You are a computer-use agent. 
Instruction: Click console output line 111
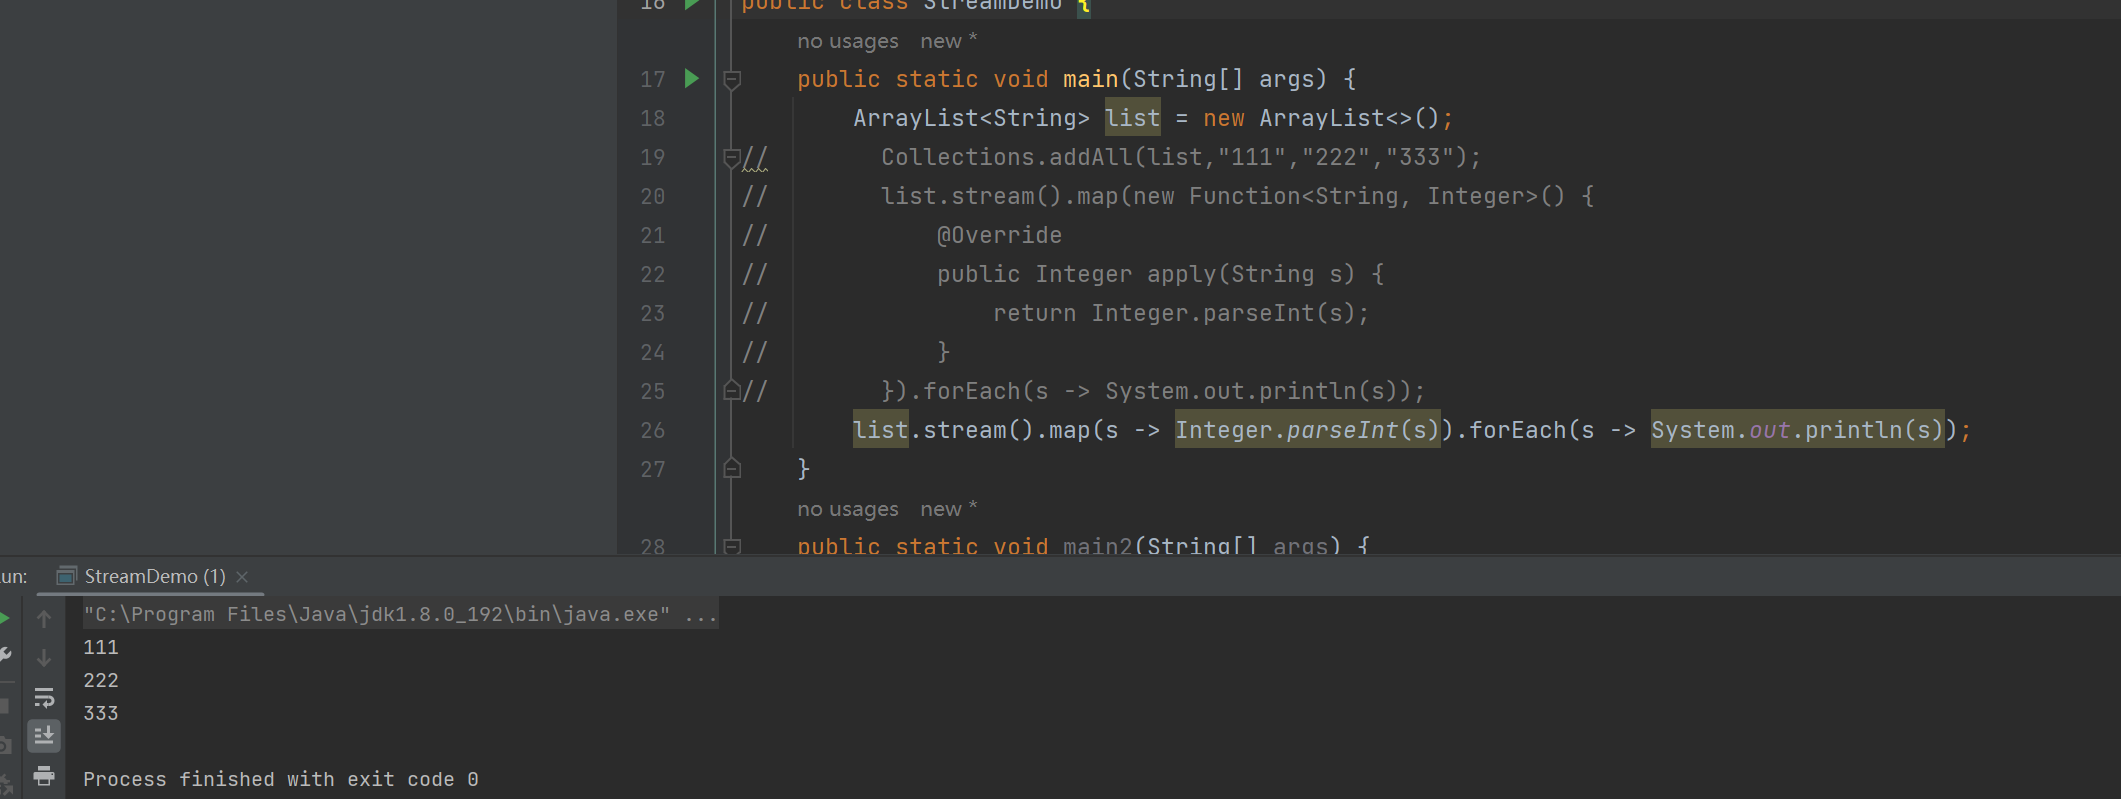(x=101, y=647)
